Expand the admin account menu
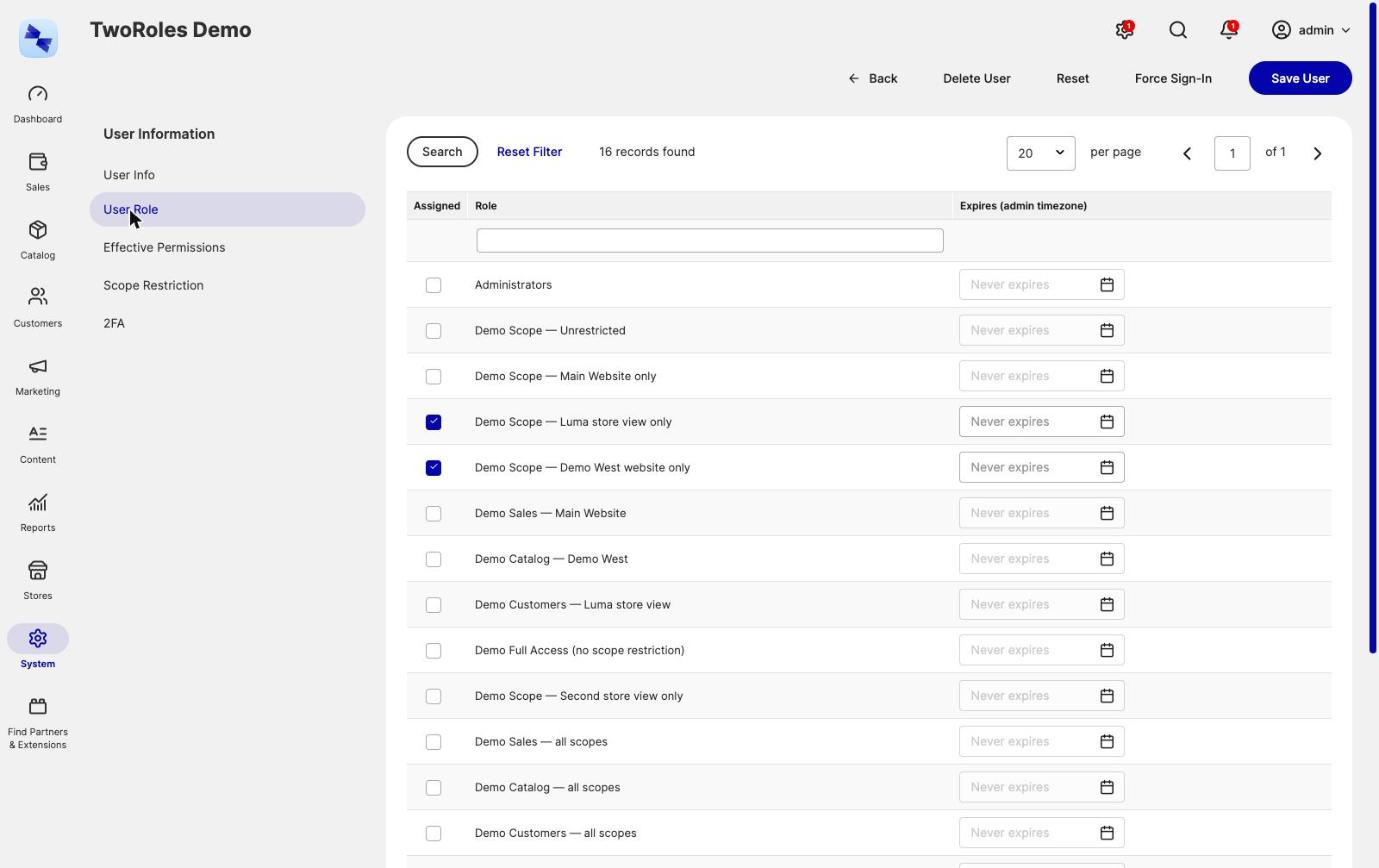This screenshot has width=1379, height=868. [x=1311, y=30]
